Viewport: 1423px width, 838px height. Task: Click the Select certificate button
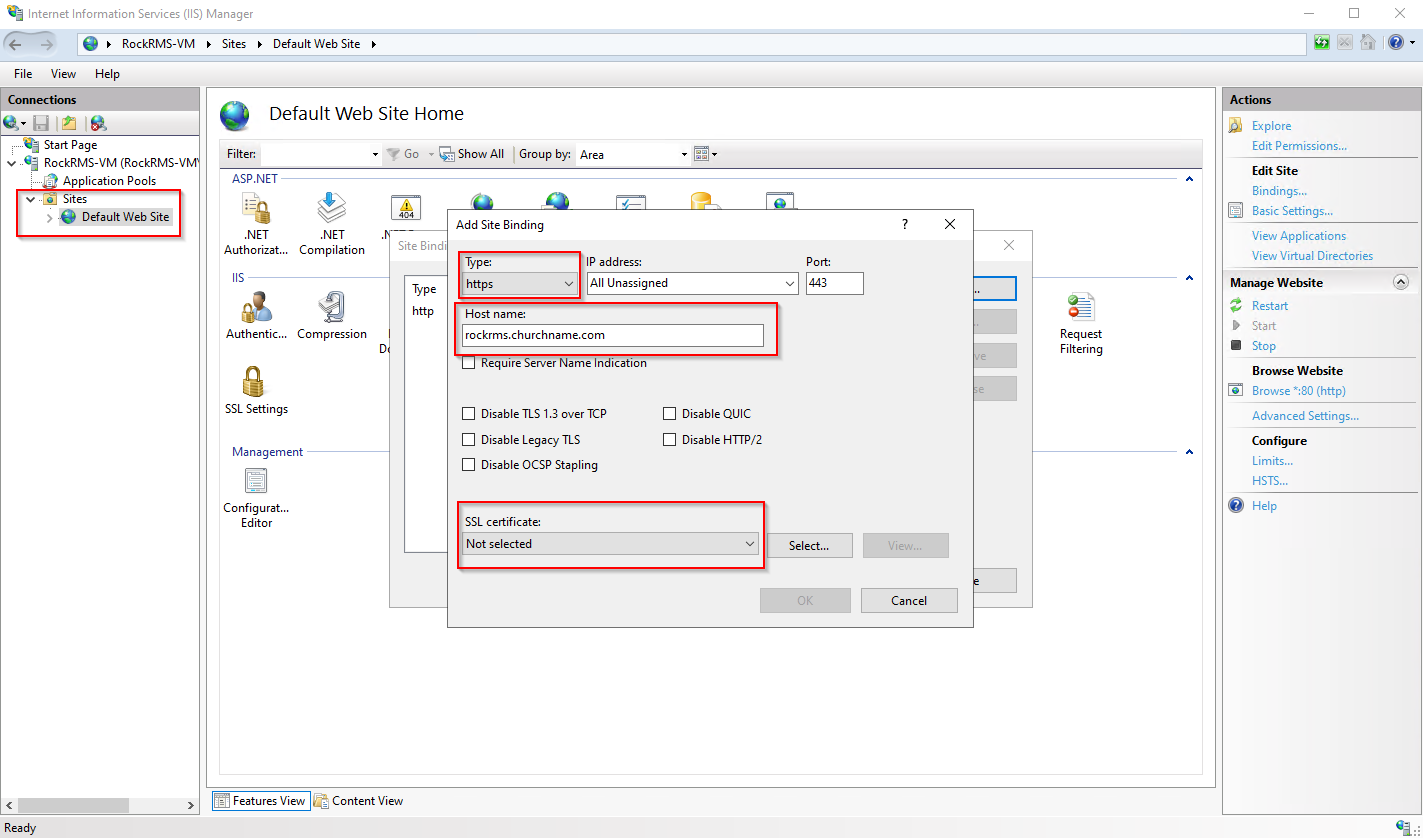pos(809,545)
